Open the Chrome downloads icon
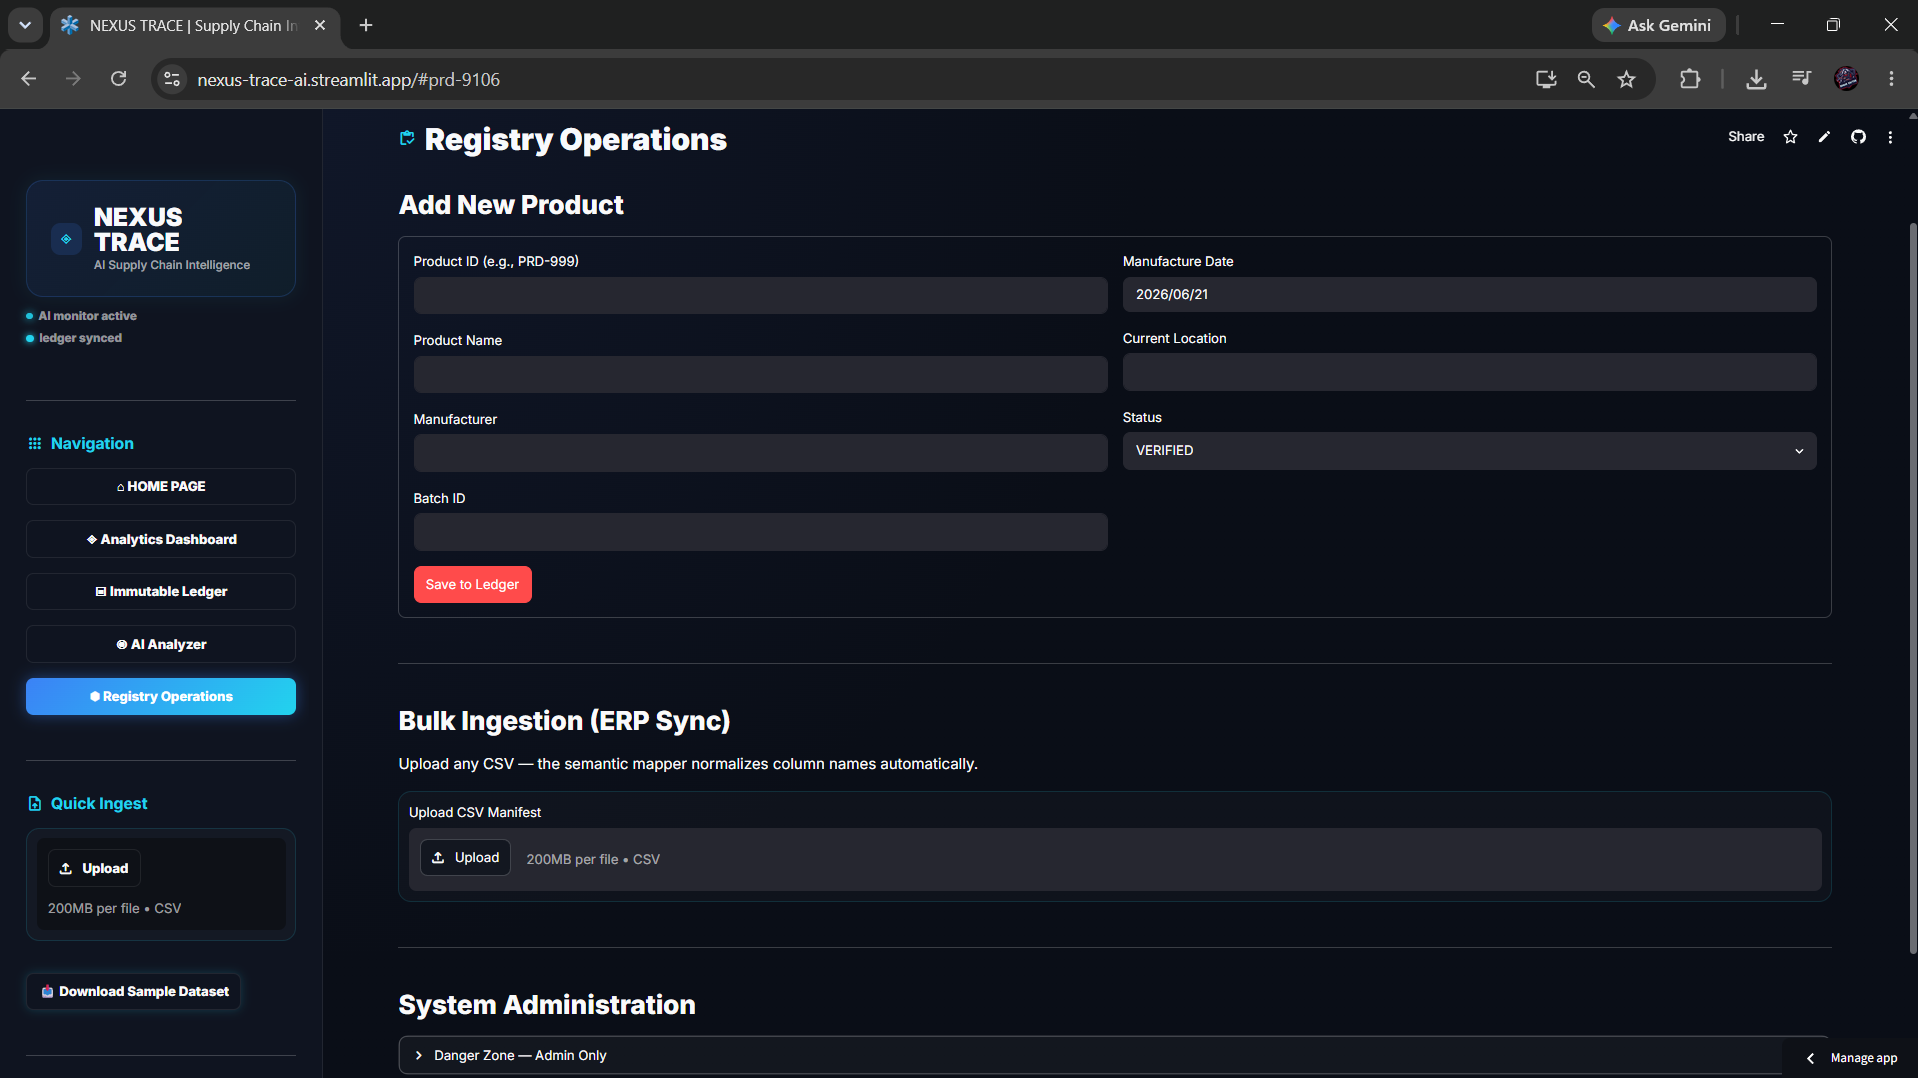Viewport: 1918px width, 1078px height. pos(1756,79)
